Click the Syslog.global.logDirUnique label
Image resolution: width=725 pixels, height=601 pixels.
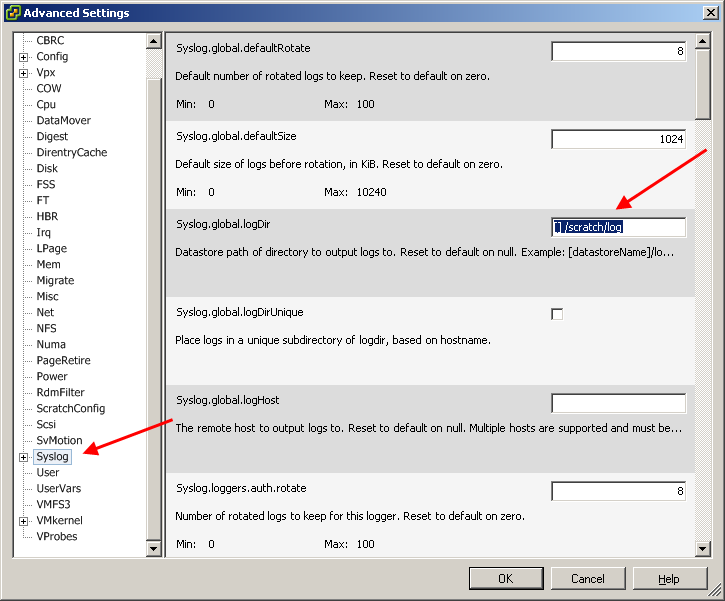[240, 312]
